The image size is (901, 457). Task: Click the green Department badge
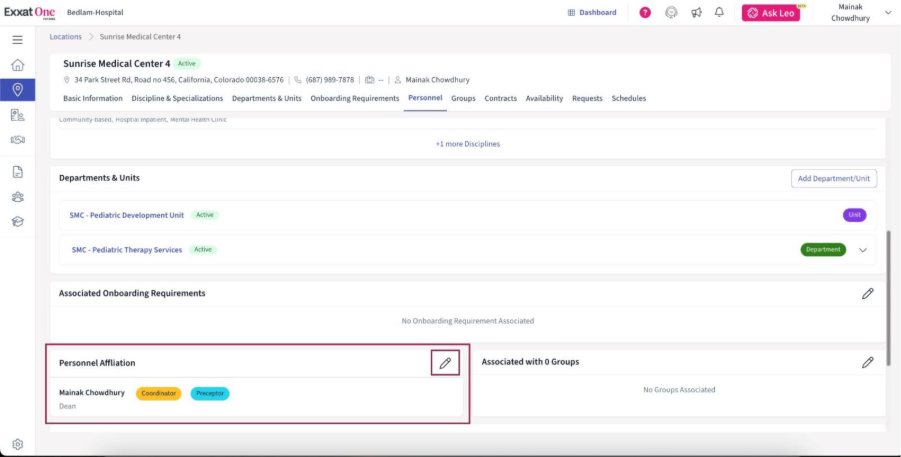pyautogui.click(x=823, y=249)
